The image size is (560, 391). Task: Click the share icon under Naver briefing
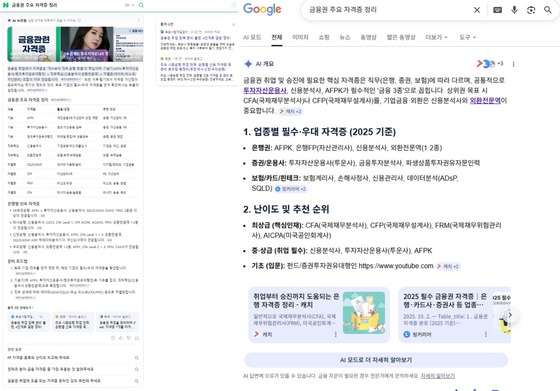coord(136,338)
